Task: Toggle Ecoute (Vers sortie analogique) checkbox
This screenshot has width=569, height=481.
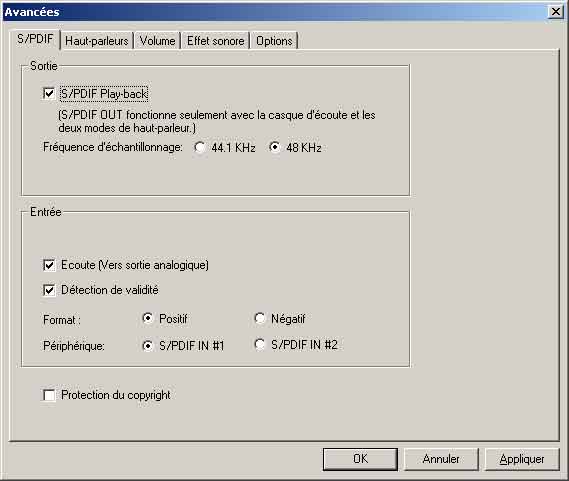Action: [x=49, y=265]
